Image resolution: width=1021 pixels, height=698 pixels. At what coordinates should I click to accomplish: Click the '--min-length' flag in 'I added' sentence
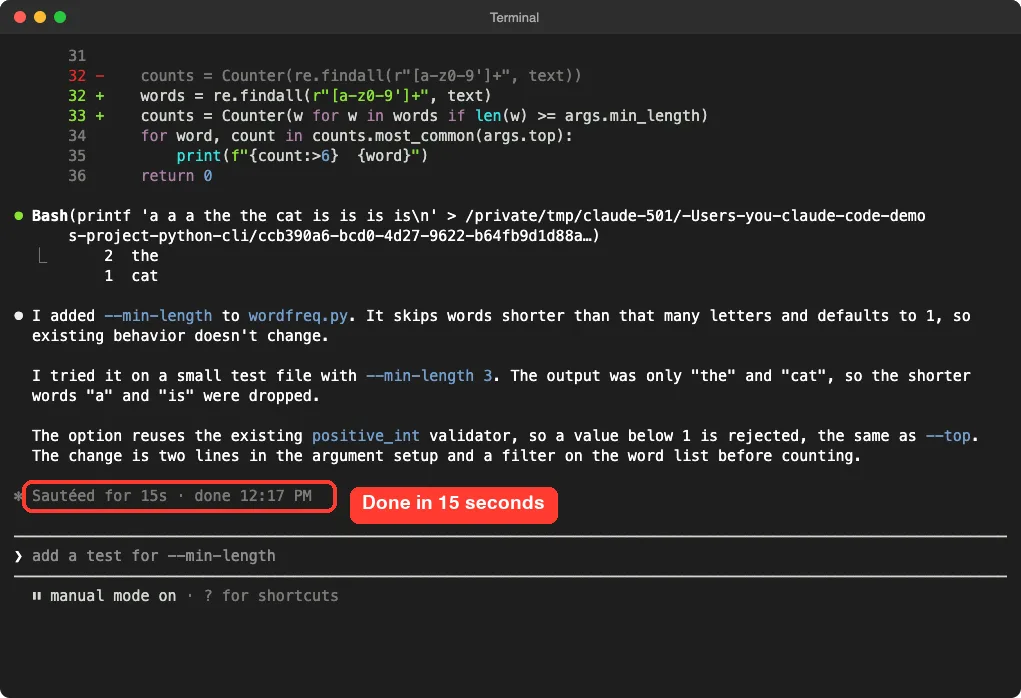tap(158, 316)
